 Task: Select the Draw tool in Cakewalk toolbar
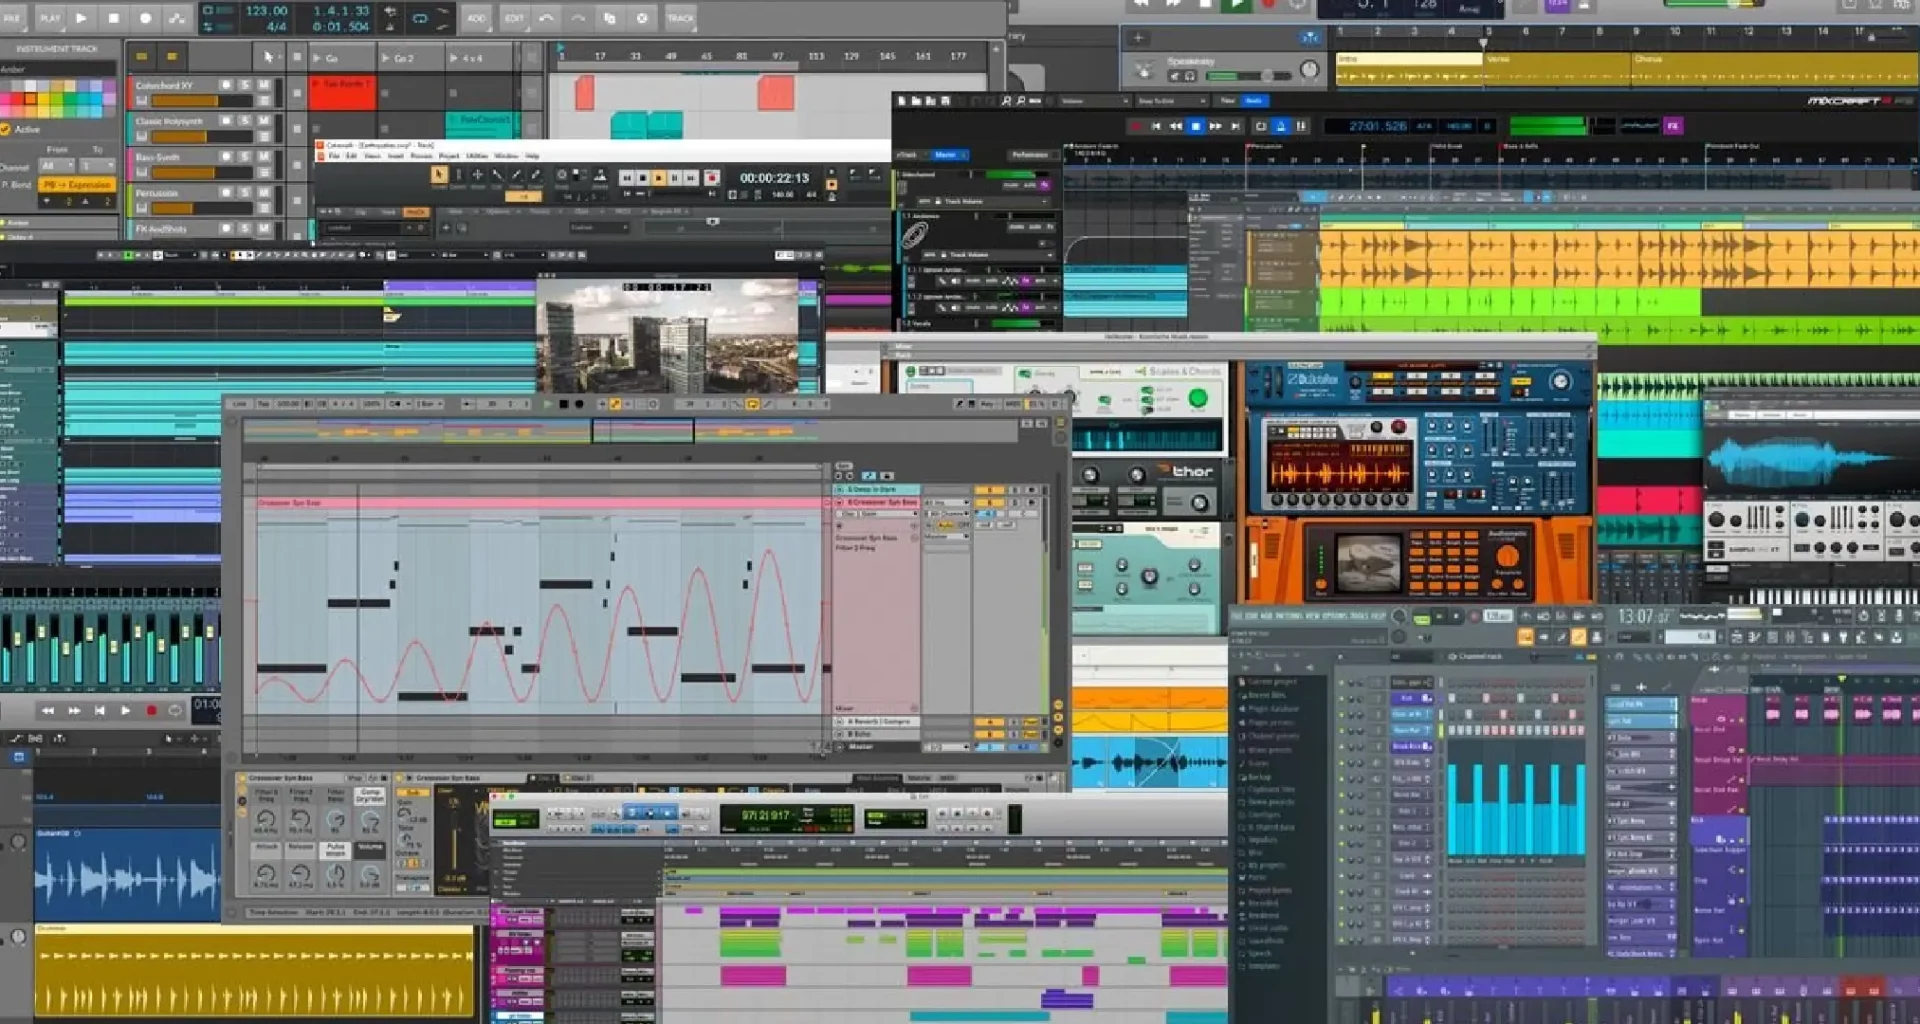click(516, 175)
